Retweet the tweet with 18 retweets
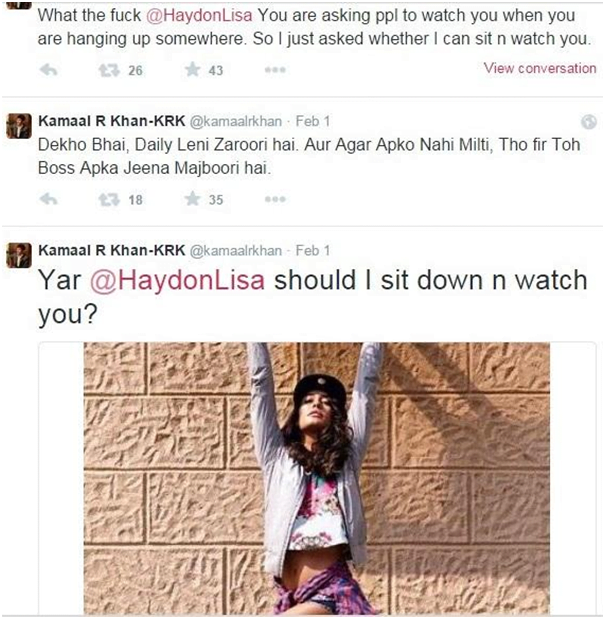Viewport: 605px width, 619px height. (109, 200)
